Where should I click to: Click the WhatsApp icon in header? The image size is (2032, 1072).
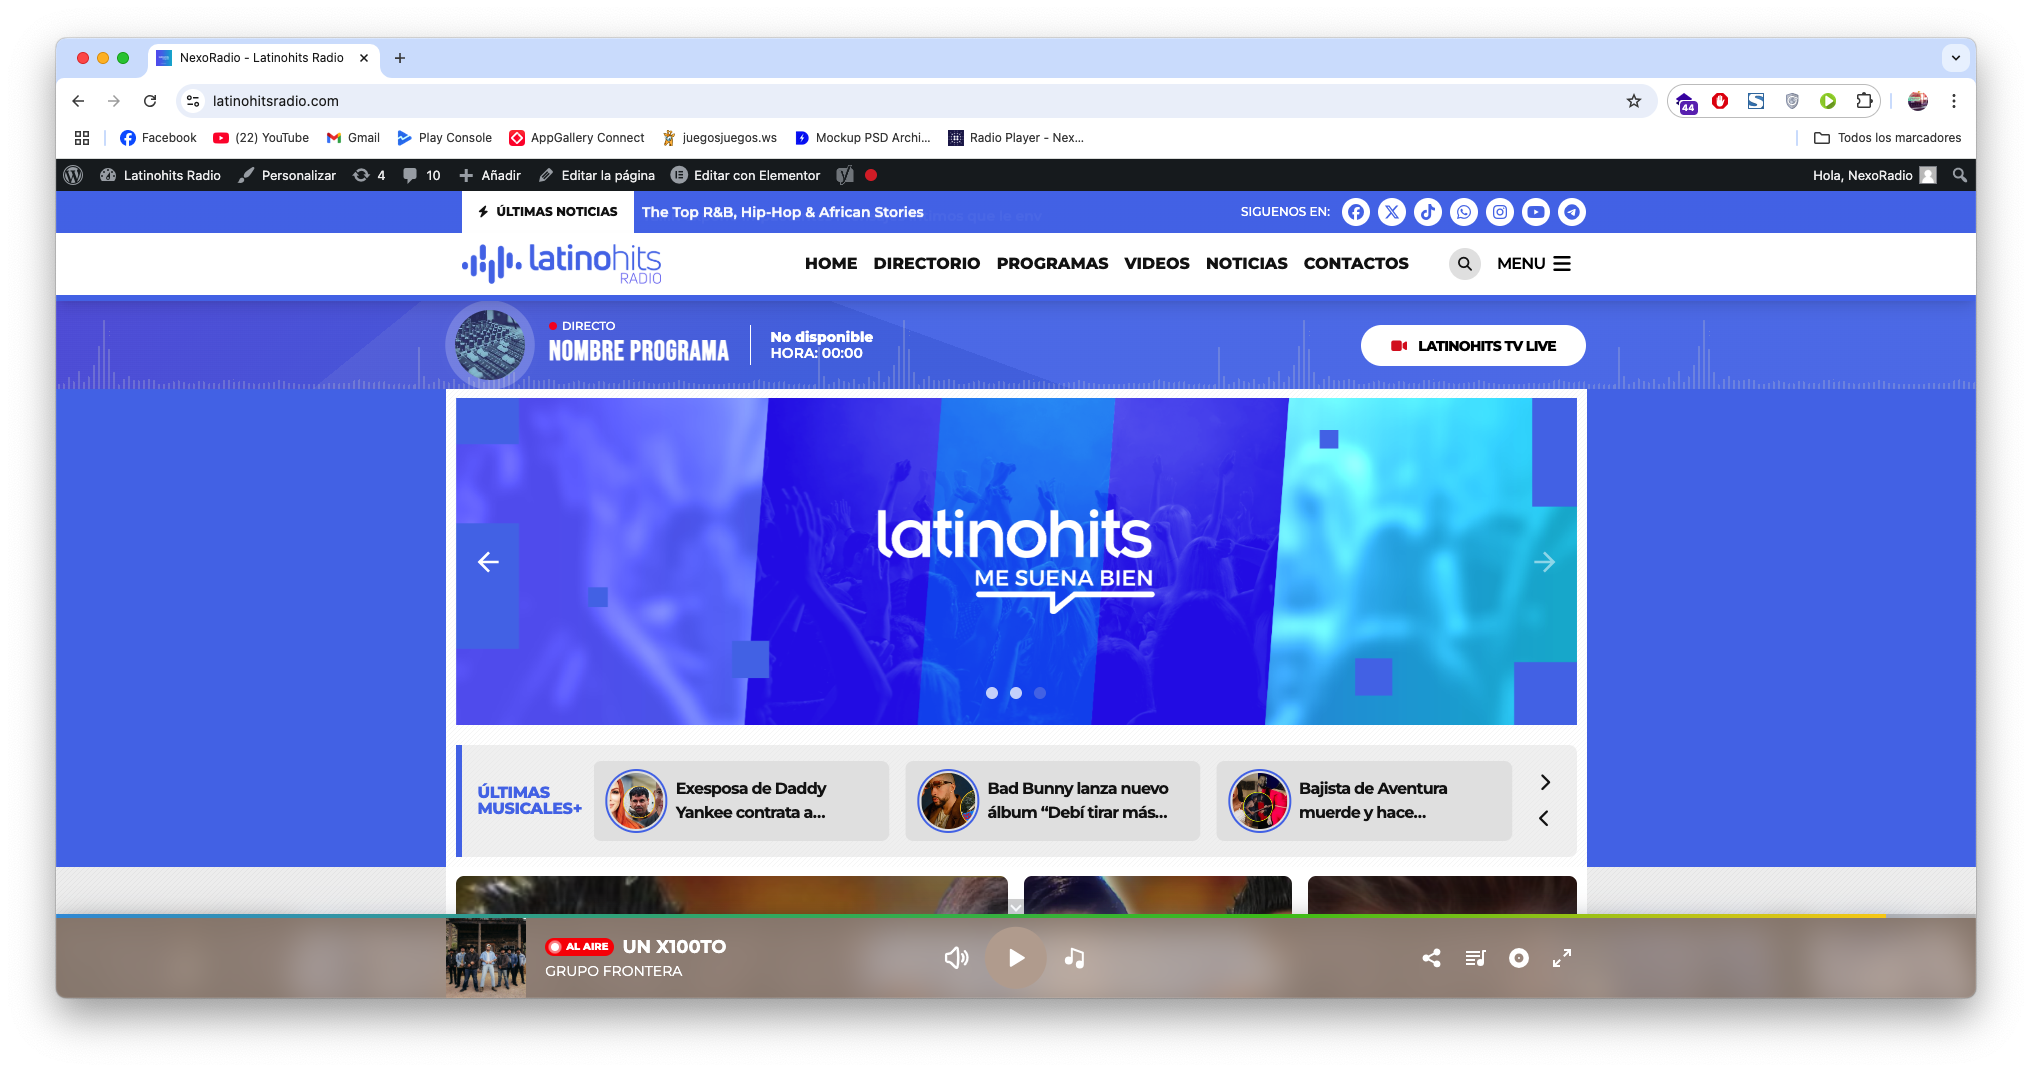(1464, 212)
